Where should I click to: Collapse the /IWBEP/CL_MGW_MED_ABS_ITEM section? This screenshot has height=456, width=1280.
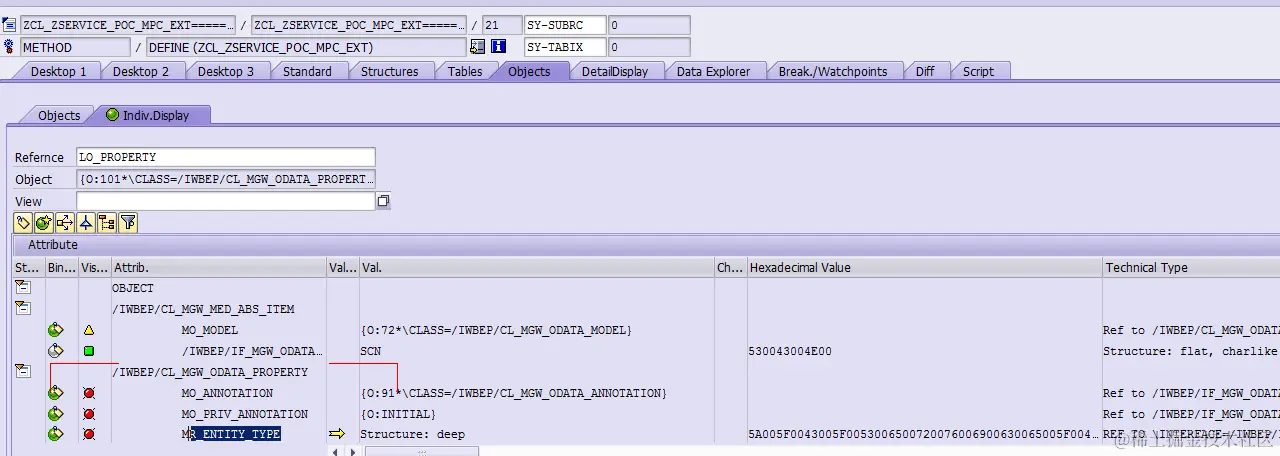click(22, 309)
